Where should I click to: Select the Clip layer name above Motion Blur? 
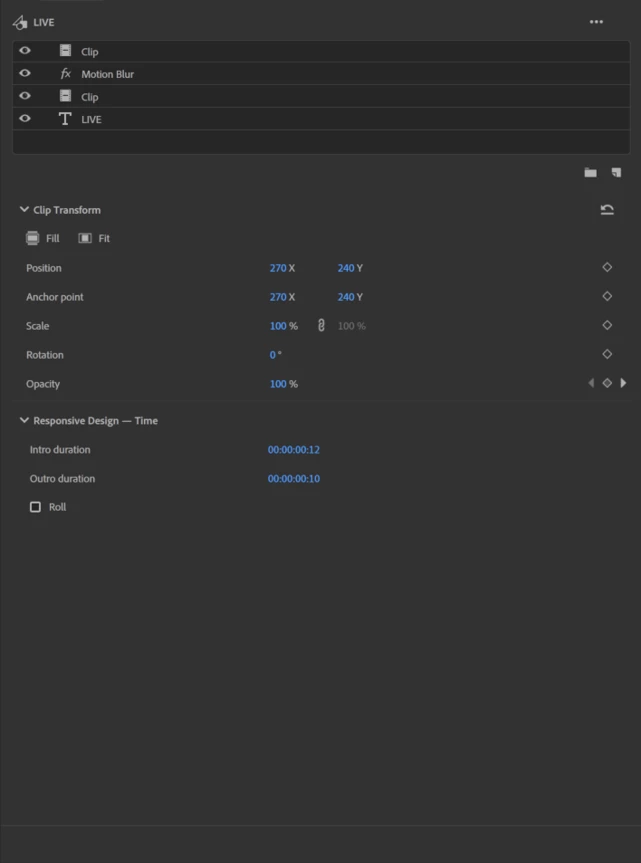pyautogui.click(x=90, y=52)
